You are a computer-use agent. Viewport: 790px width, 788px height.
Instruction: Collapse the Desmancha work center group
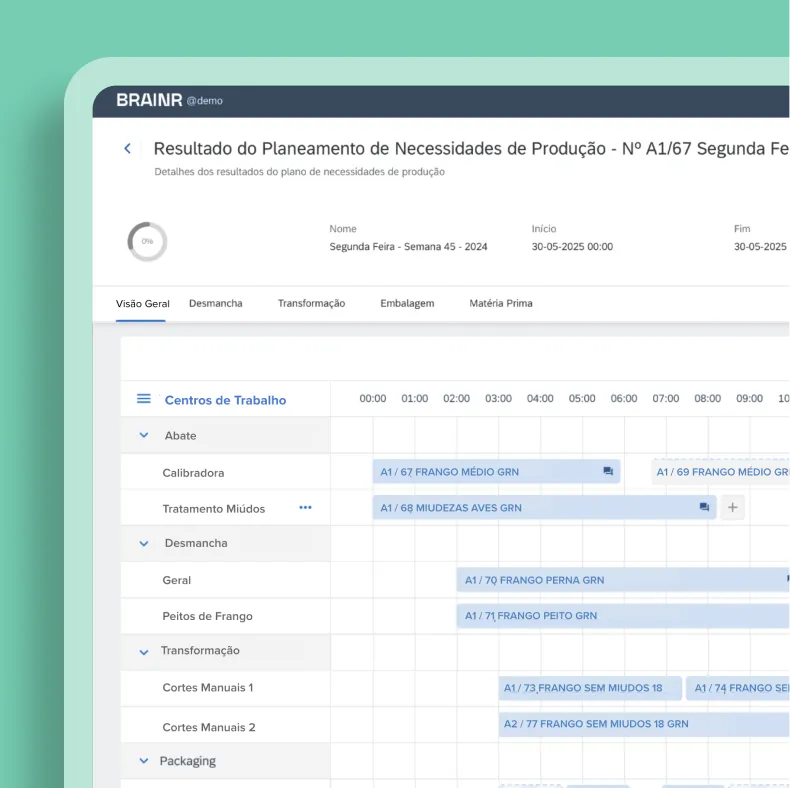(144, 544)
